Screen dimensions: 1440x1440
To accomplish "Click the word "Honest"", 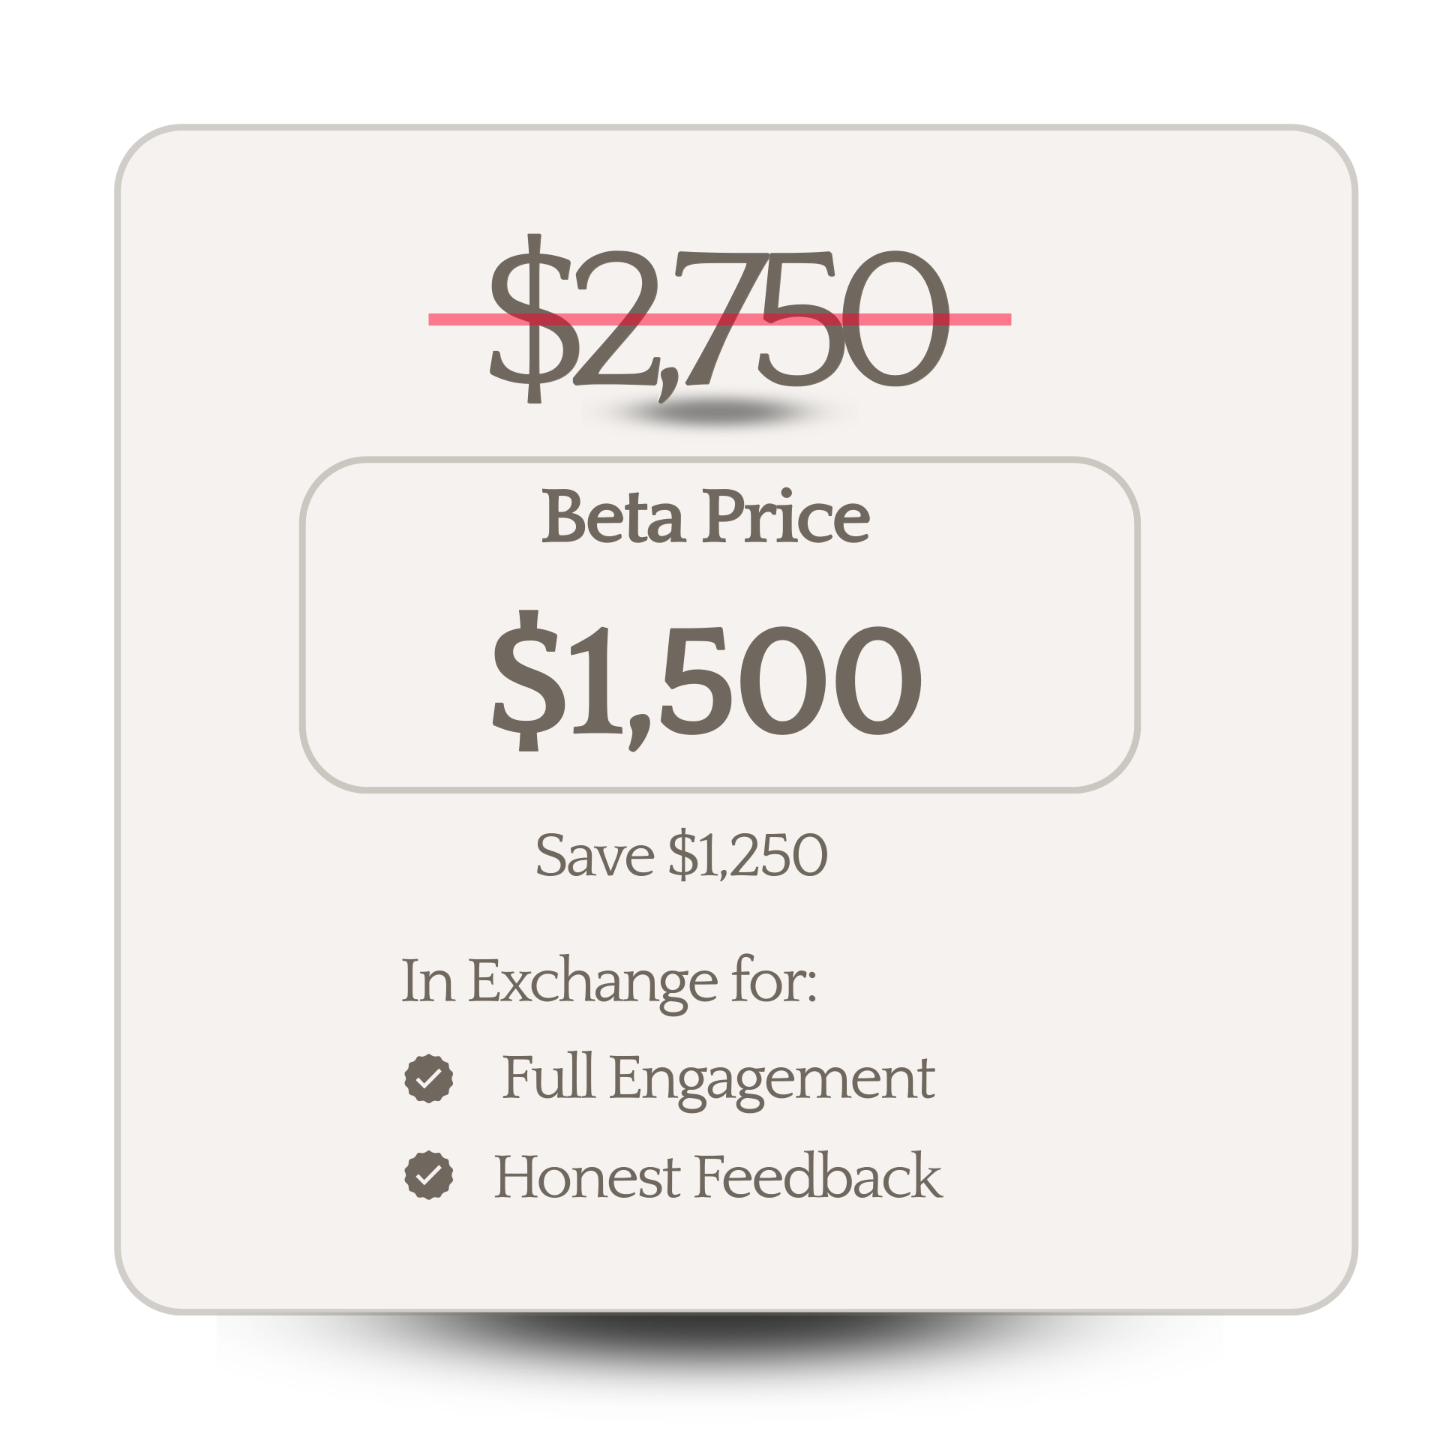I will tap(588, 1176).
